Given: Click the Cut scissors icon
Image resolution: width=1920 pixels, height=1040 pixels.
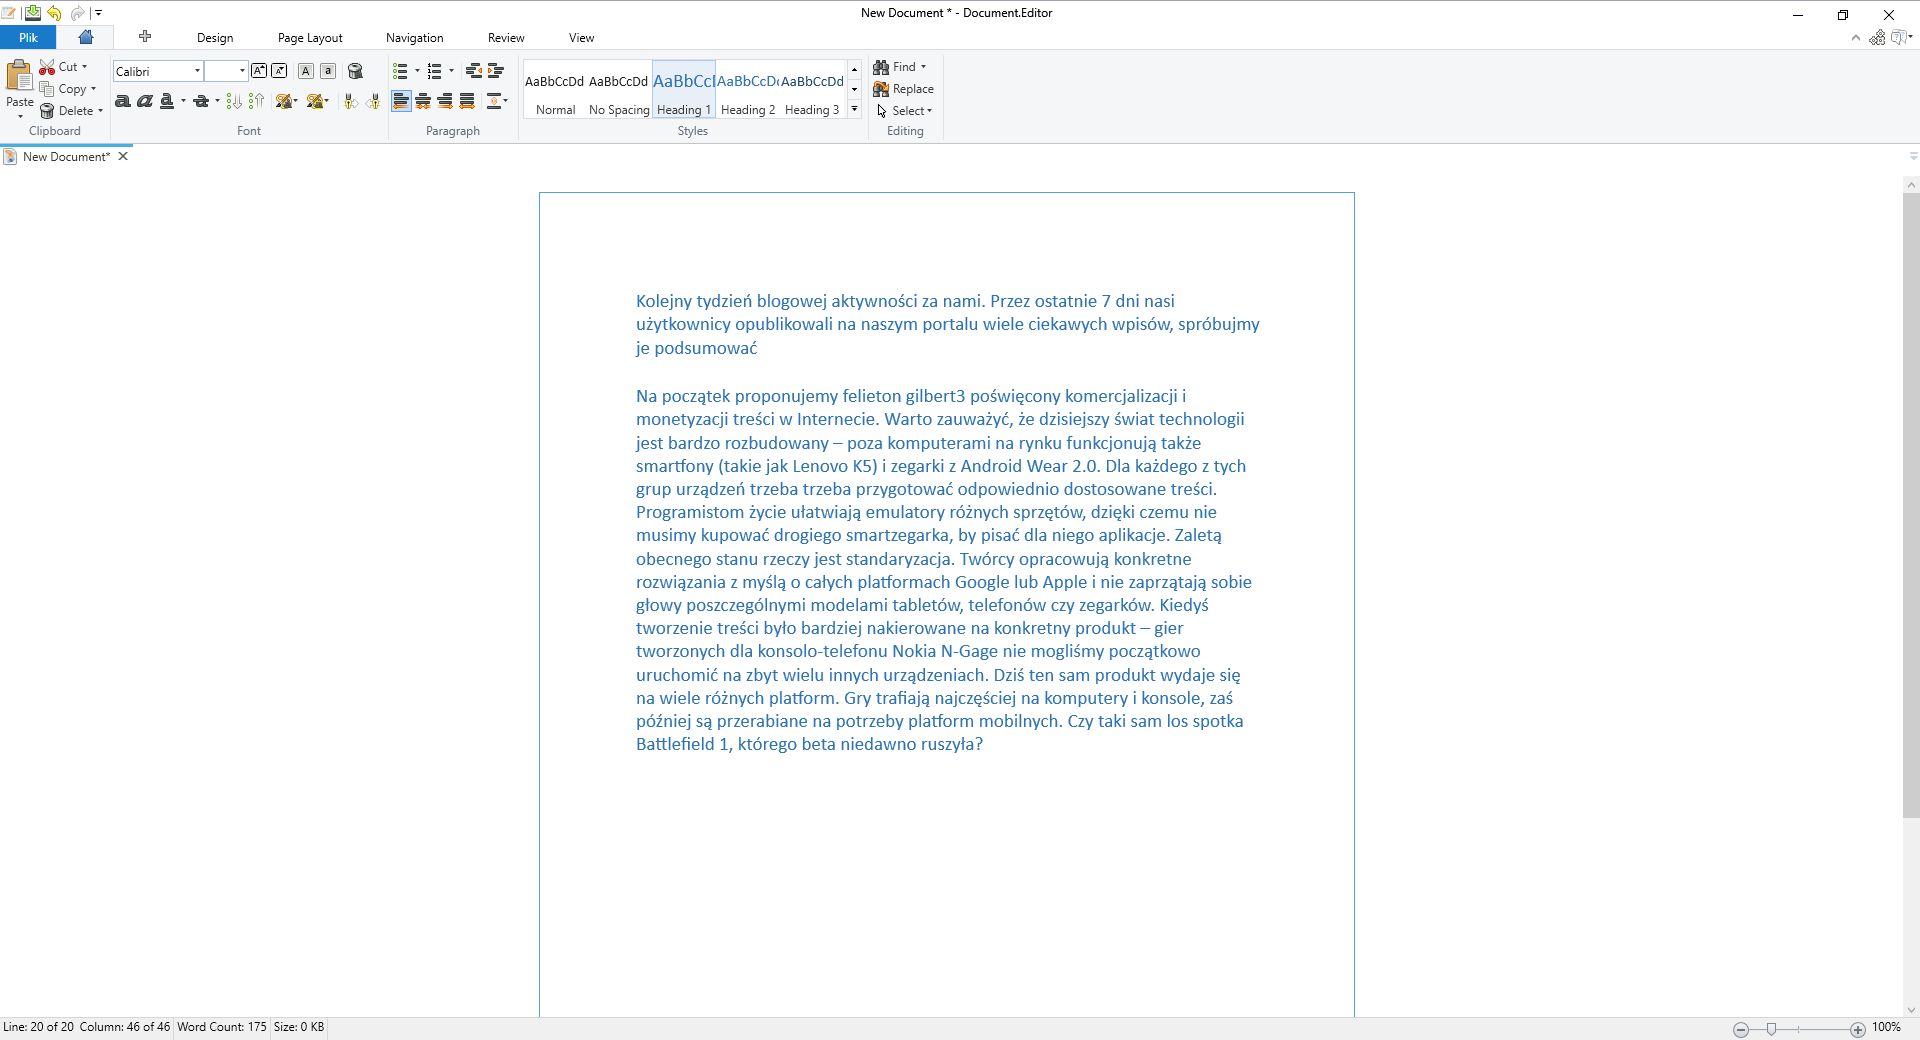Looking at the screenshot, I should pos(48,66).
